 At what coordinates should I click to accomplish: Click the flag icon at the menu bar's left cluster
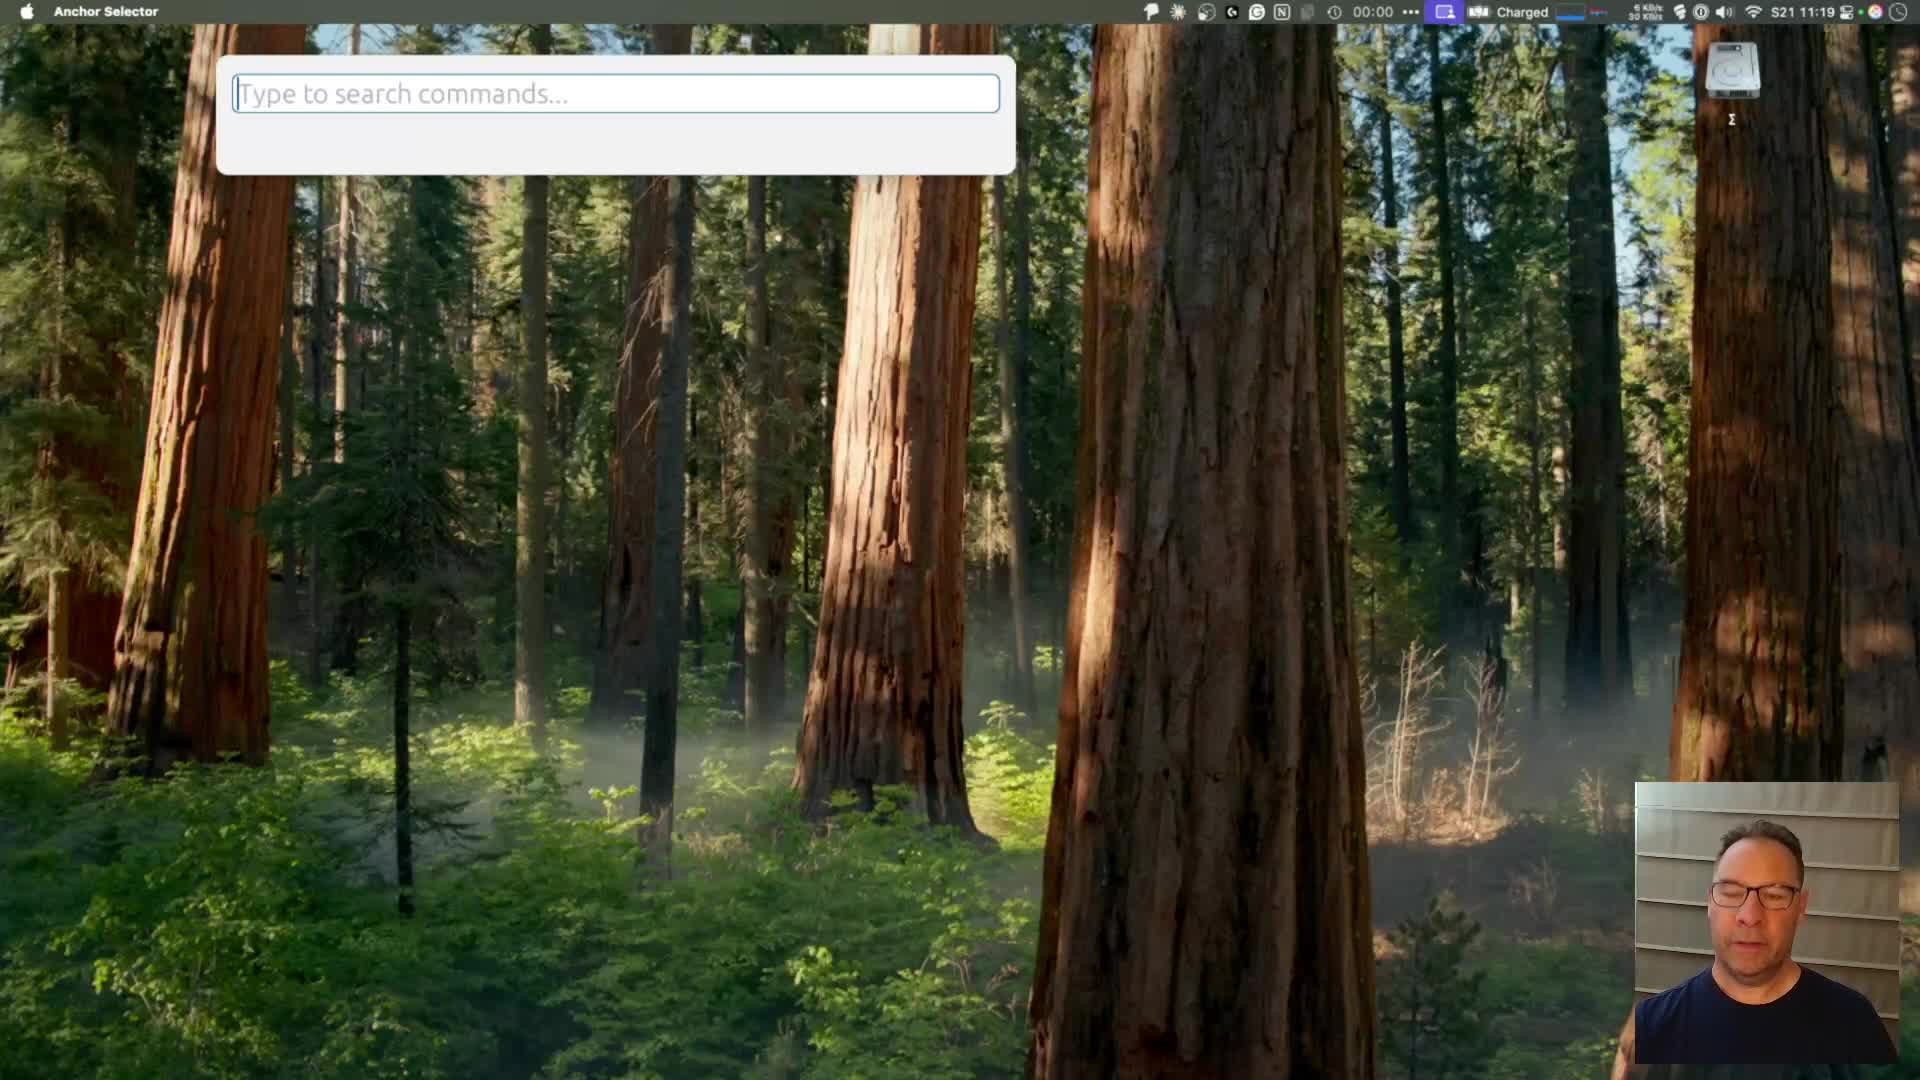click(1151, 11)
